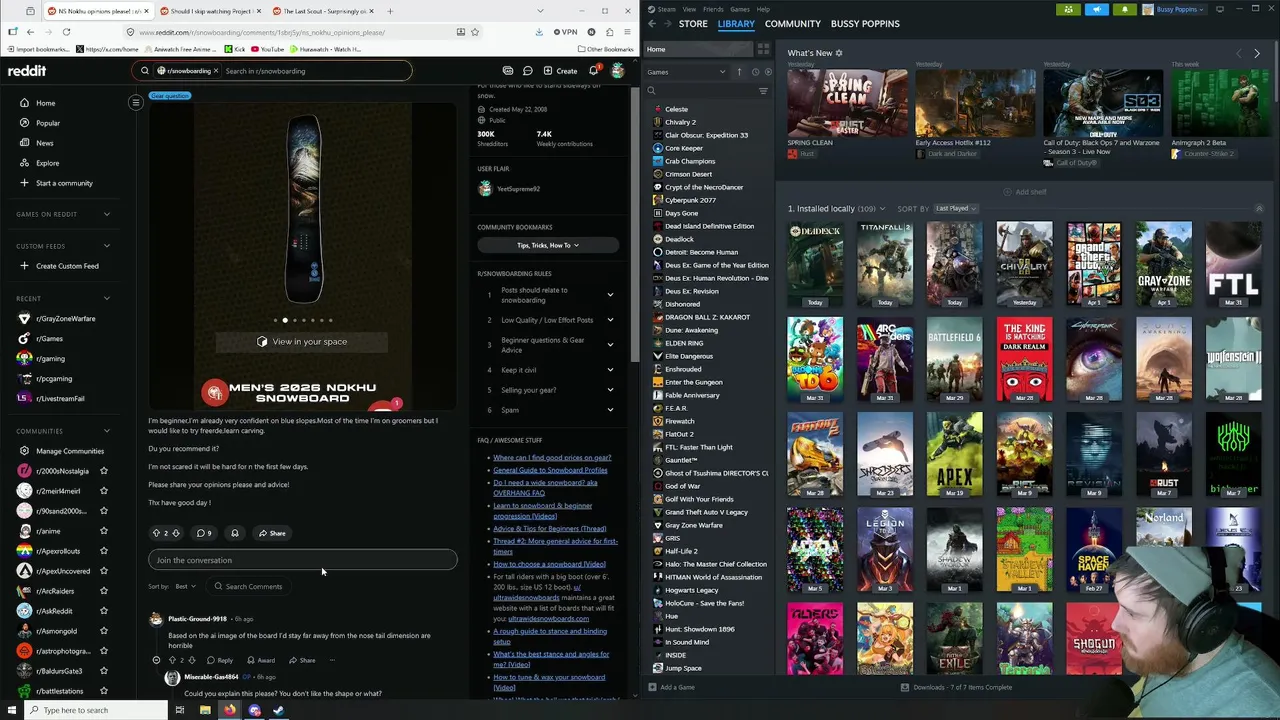Toggle favorite star for r/AskReddit
Screen dimensions: 1280x720
(104, 611)
